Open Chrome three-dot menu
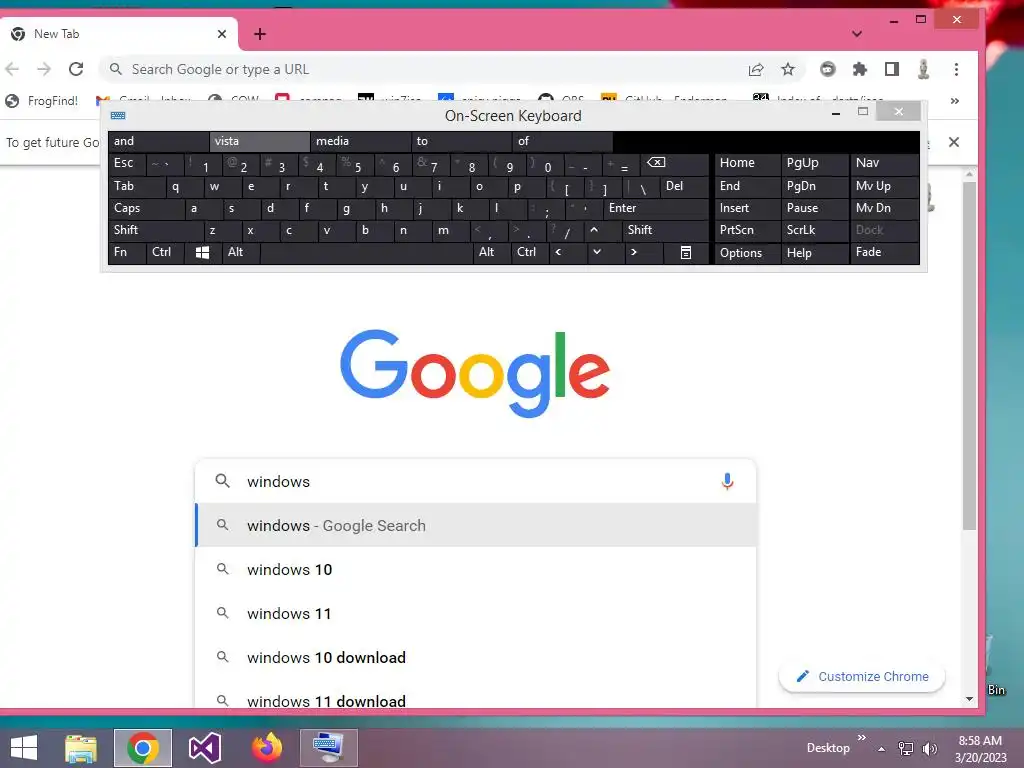The image size is (1024, 768). [956, 69]
